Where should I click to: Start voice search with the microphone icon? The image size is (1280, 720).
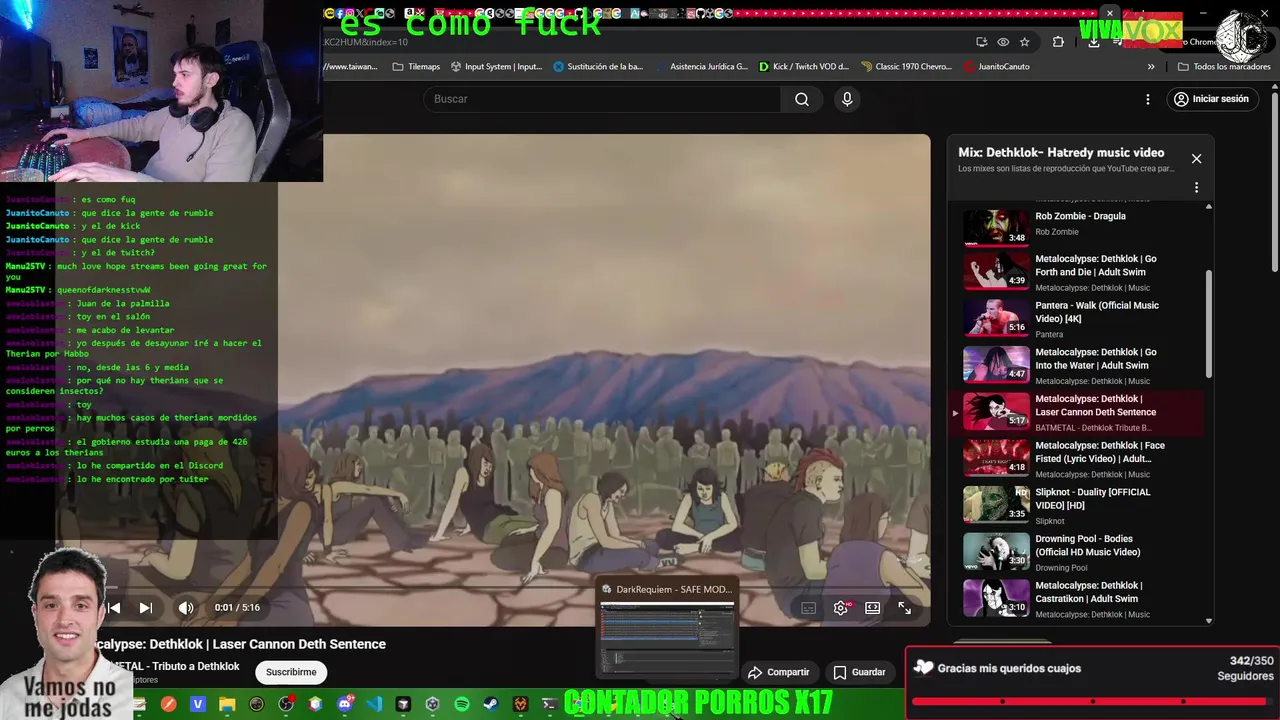(847, 99)
